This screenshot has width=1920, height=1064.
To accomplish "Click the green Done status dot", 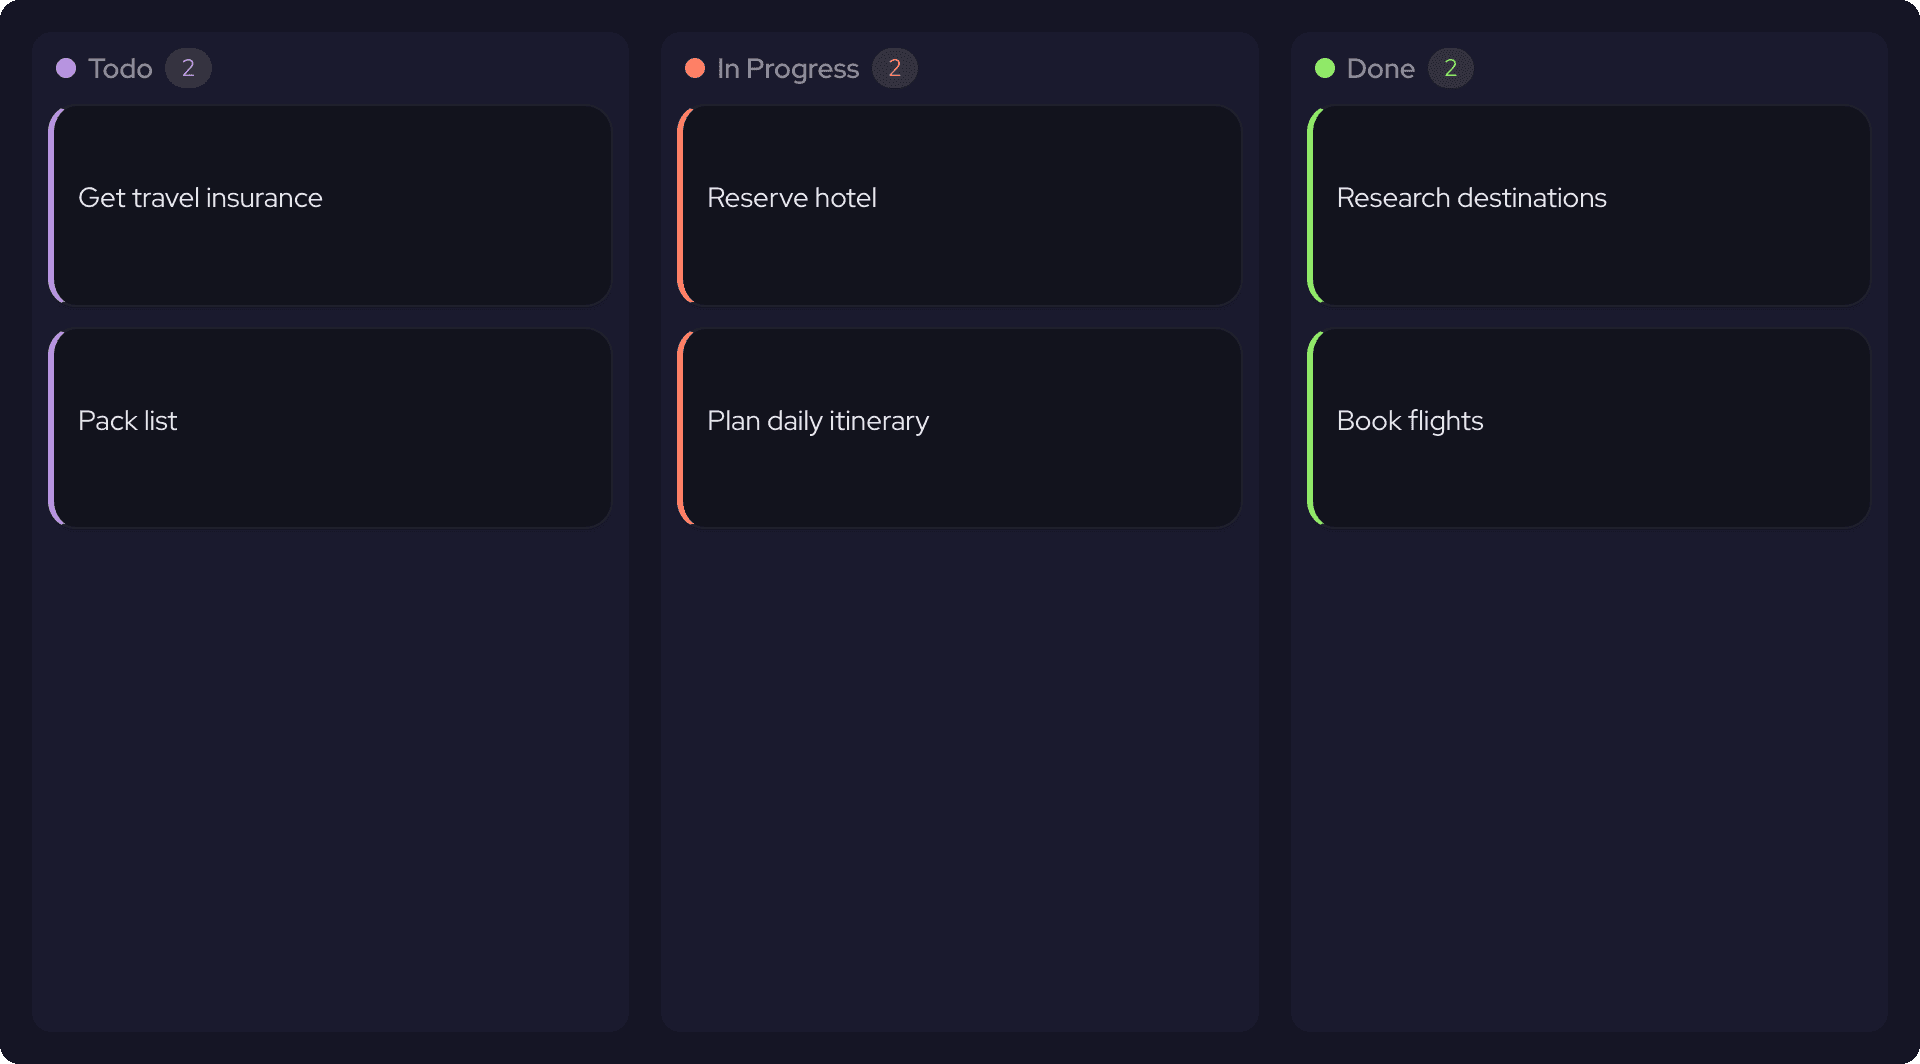I will click(1326, 68).
